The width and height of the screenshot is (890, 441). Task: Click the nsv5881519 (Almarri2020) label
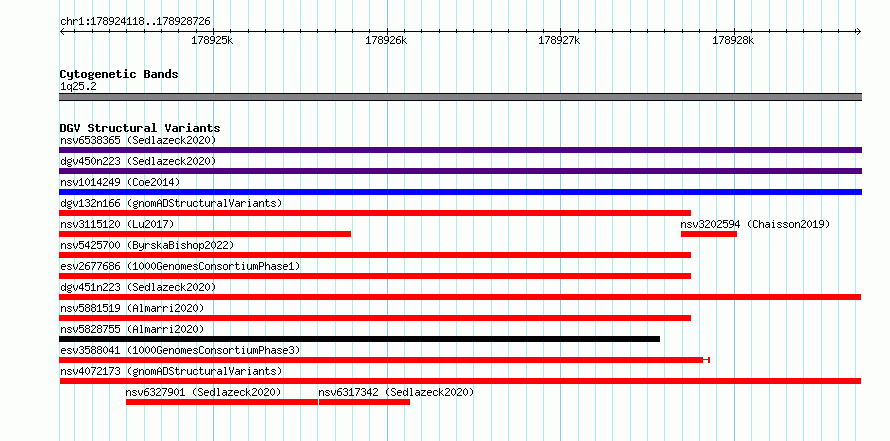click(x=132, y=308)
